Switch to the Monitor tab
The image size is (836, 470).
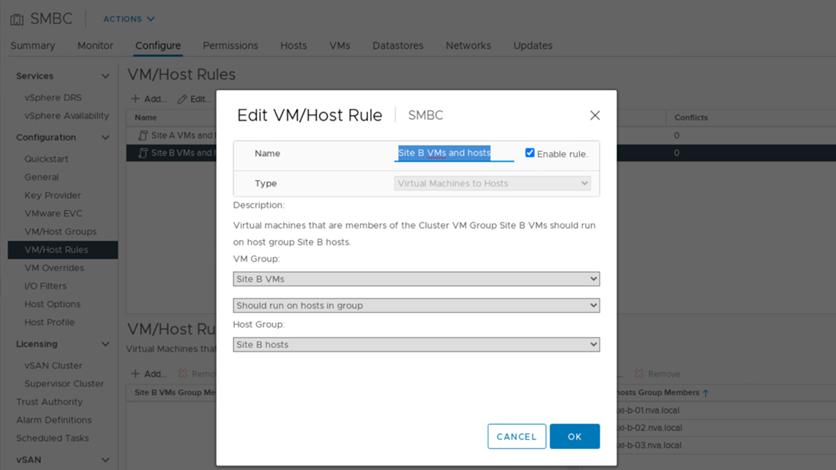95,46
